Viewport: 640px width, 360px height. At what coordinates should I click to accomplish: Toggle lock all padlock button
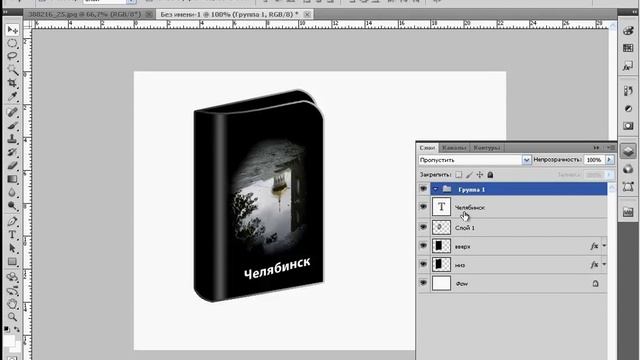coord(490,175)
